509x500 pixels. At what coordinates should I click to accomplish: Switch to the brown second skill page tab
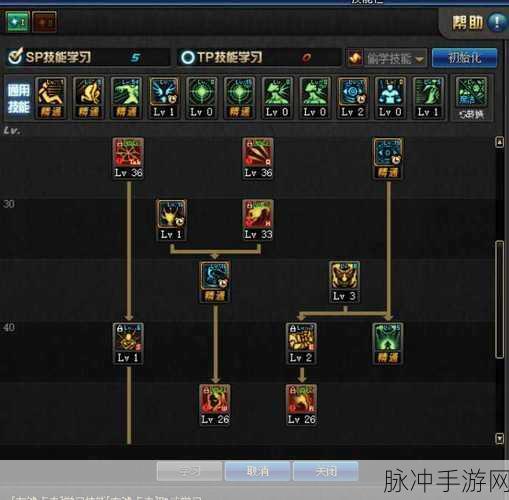(44, 22)
